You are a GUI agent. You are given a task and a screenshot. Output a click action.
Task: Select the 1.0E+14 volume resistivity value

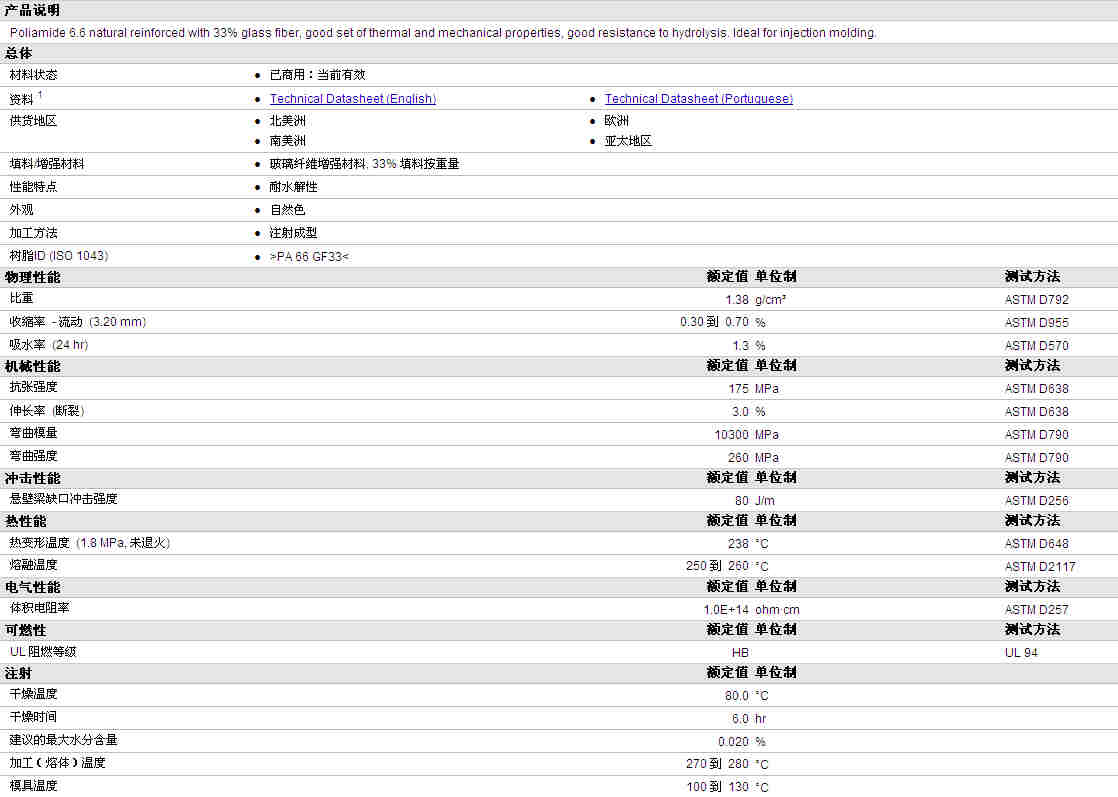click(x=726, y=610)
